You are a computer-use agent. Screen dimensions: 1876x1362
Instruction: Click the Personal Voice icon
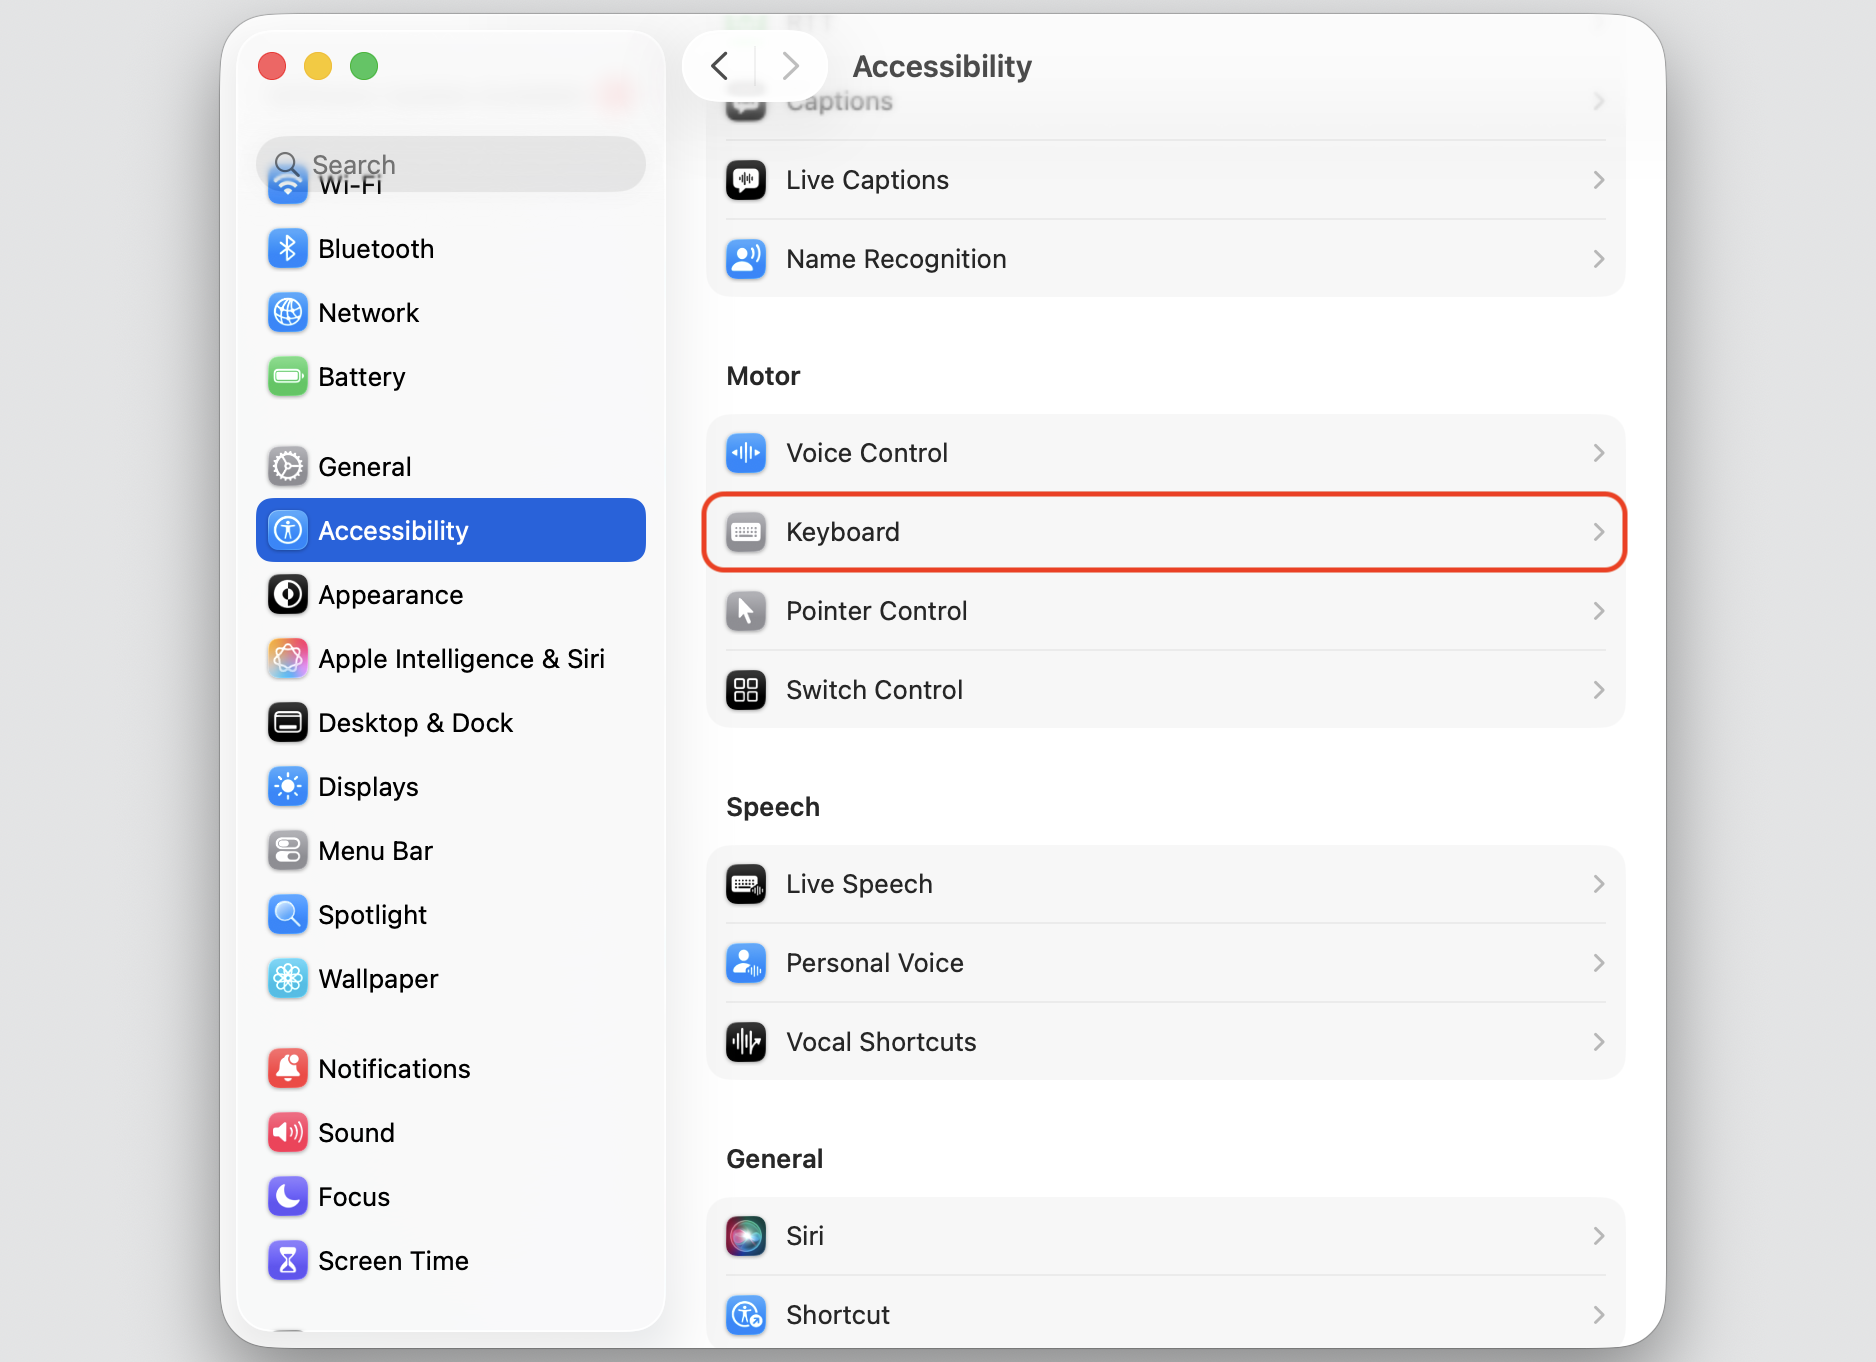pos(746,963)
